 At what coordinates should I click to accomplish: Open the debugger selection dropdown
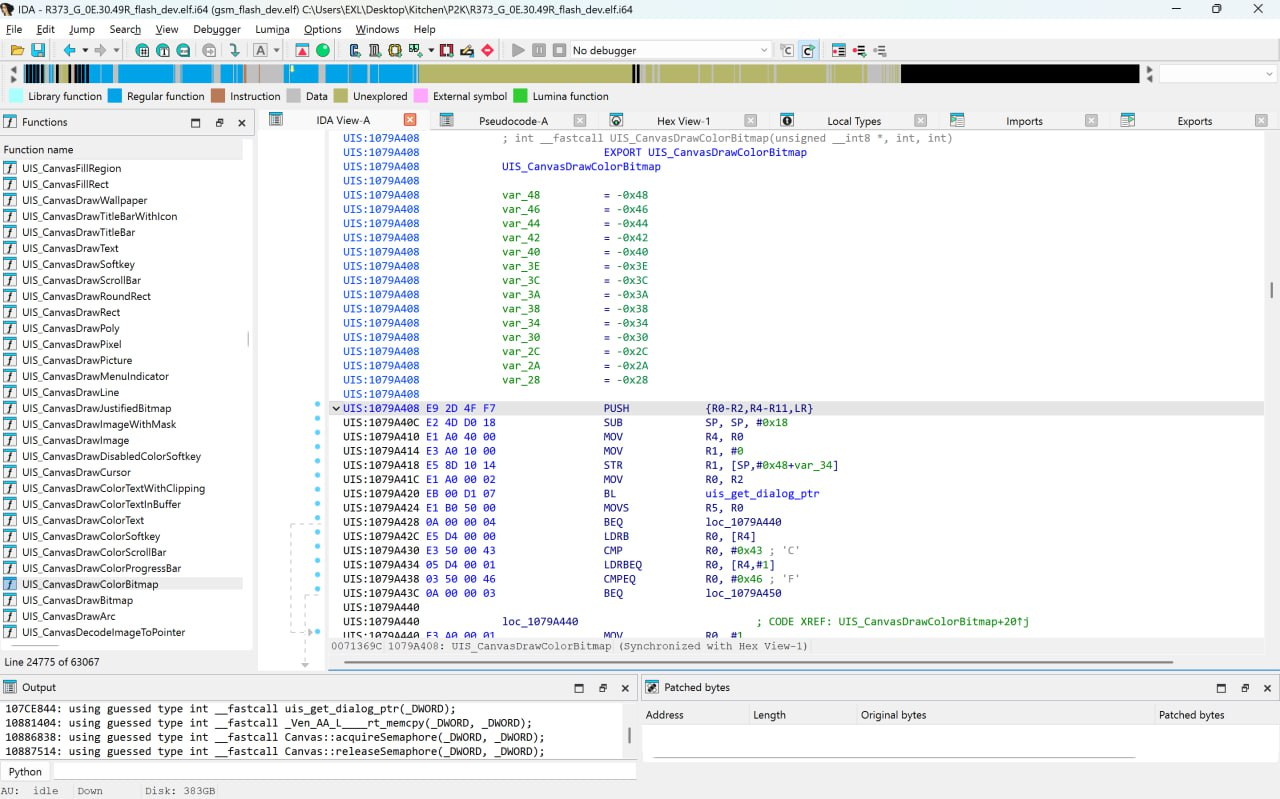pyautogui.click(x=764, y=50)
